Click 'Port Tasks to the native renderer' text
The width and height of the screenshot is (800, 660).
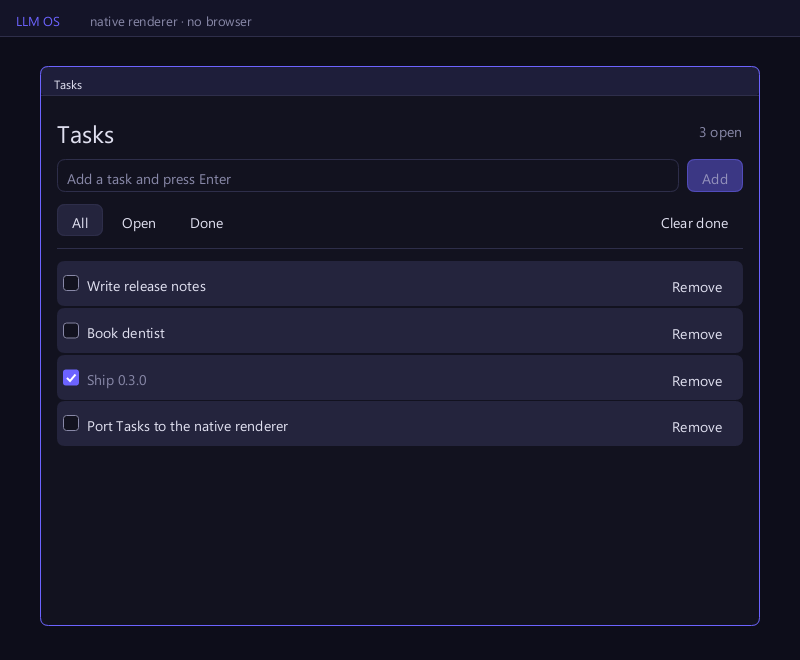click(187, 426)
